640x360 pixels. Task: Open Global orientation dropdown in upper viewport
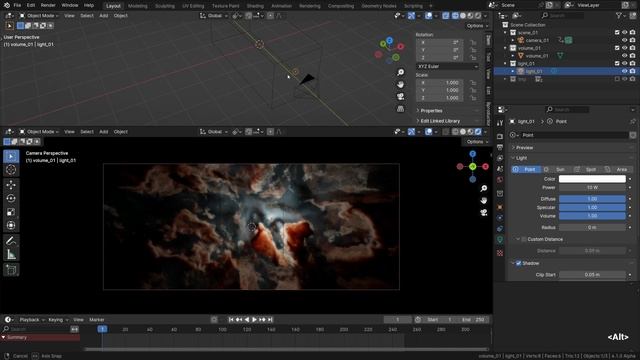tap(214, 16)
